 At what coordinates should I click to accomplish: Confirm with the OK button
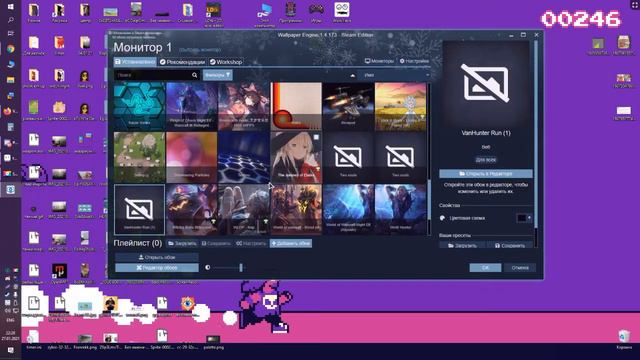tap(485, 268)
